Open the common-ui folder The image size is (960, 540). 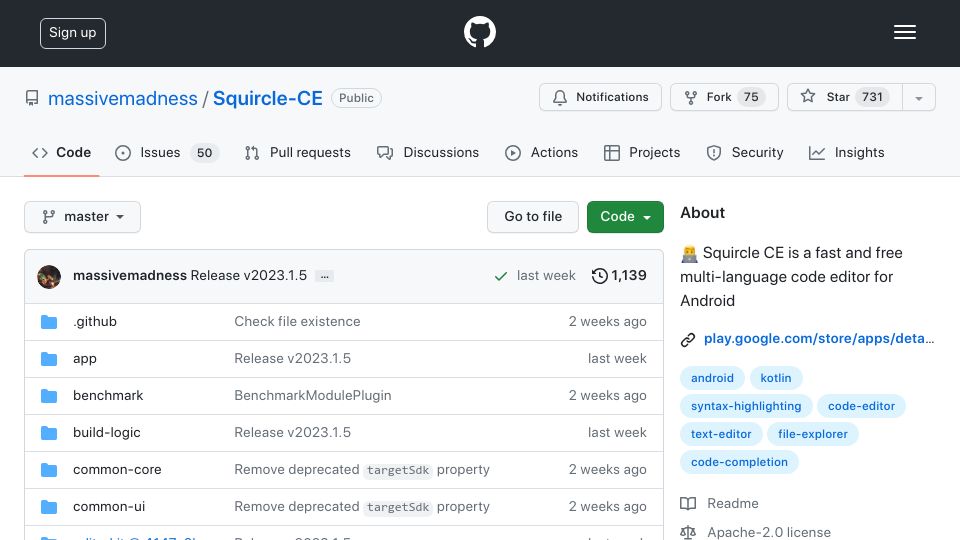pyautogui.click(x=109, y=507)
